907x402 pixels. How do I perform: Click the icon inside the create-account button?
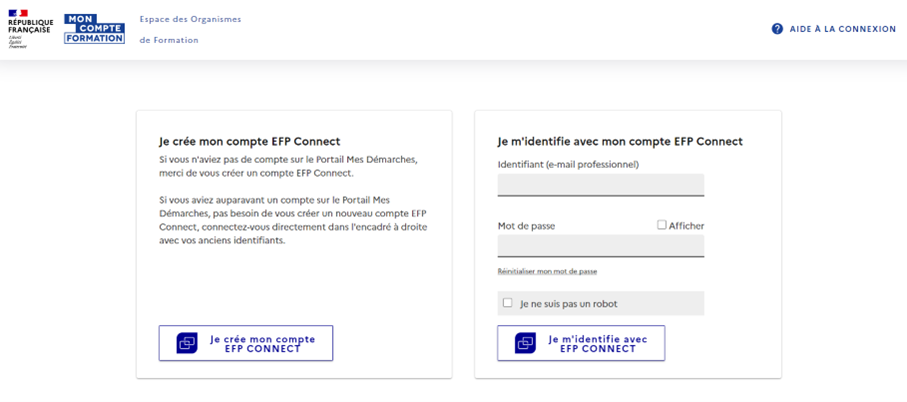pos(187,343)
